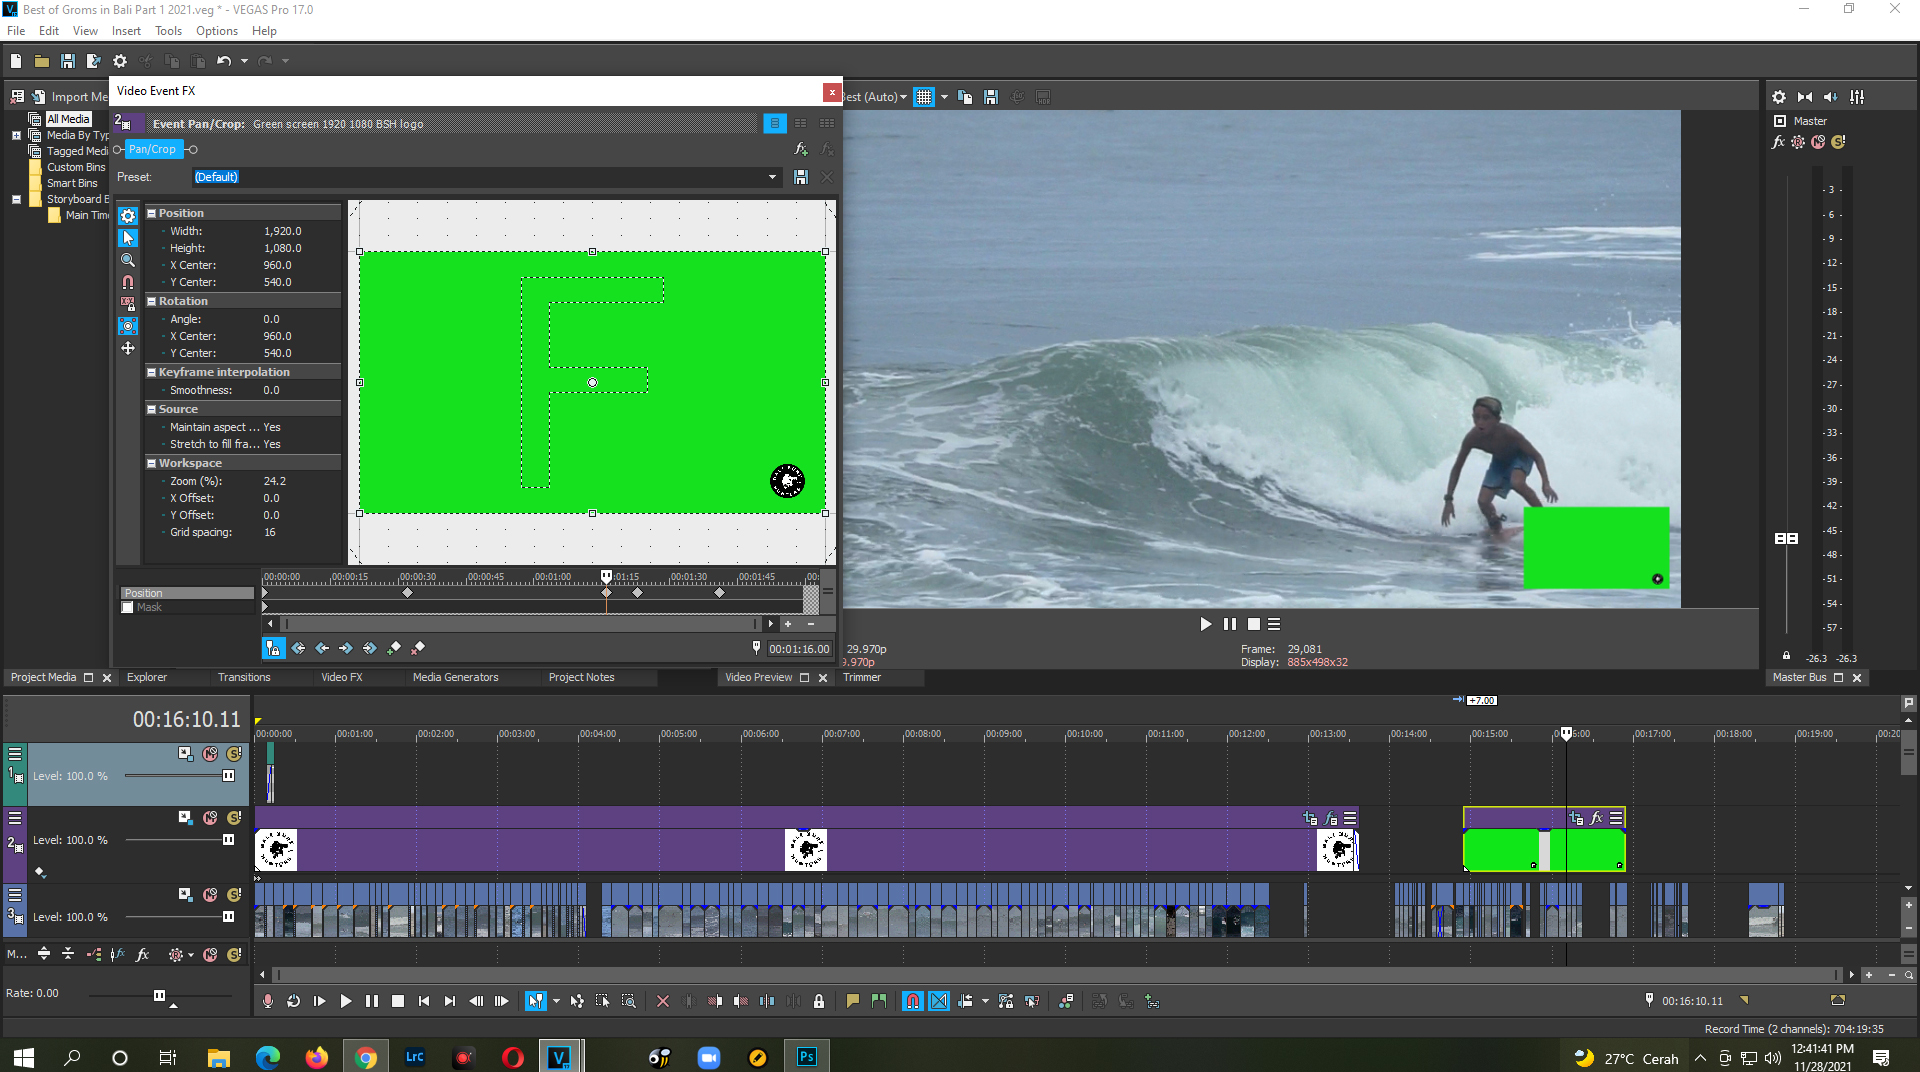1920x1072 pixels.
Task: Open Photoshop from the Windows taskbar
Action: (x=806, y=1057)
